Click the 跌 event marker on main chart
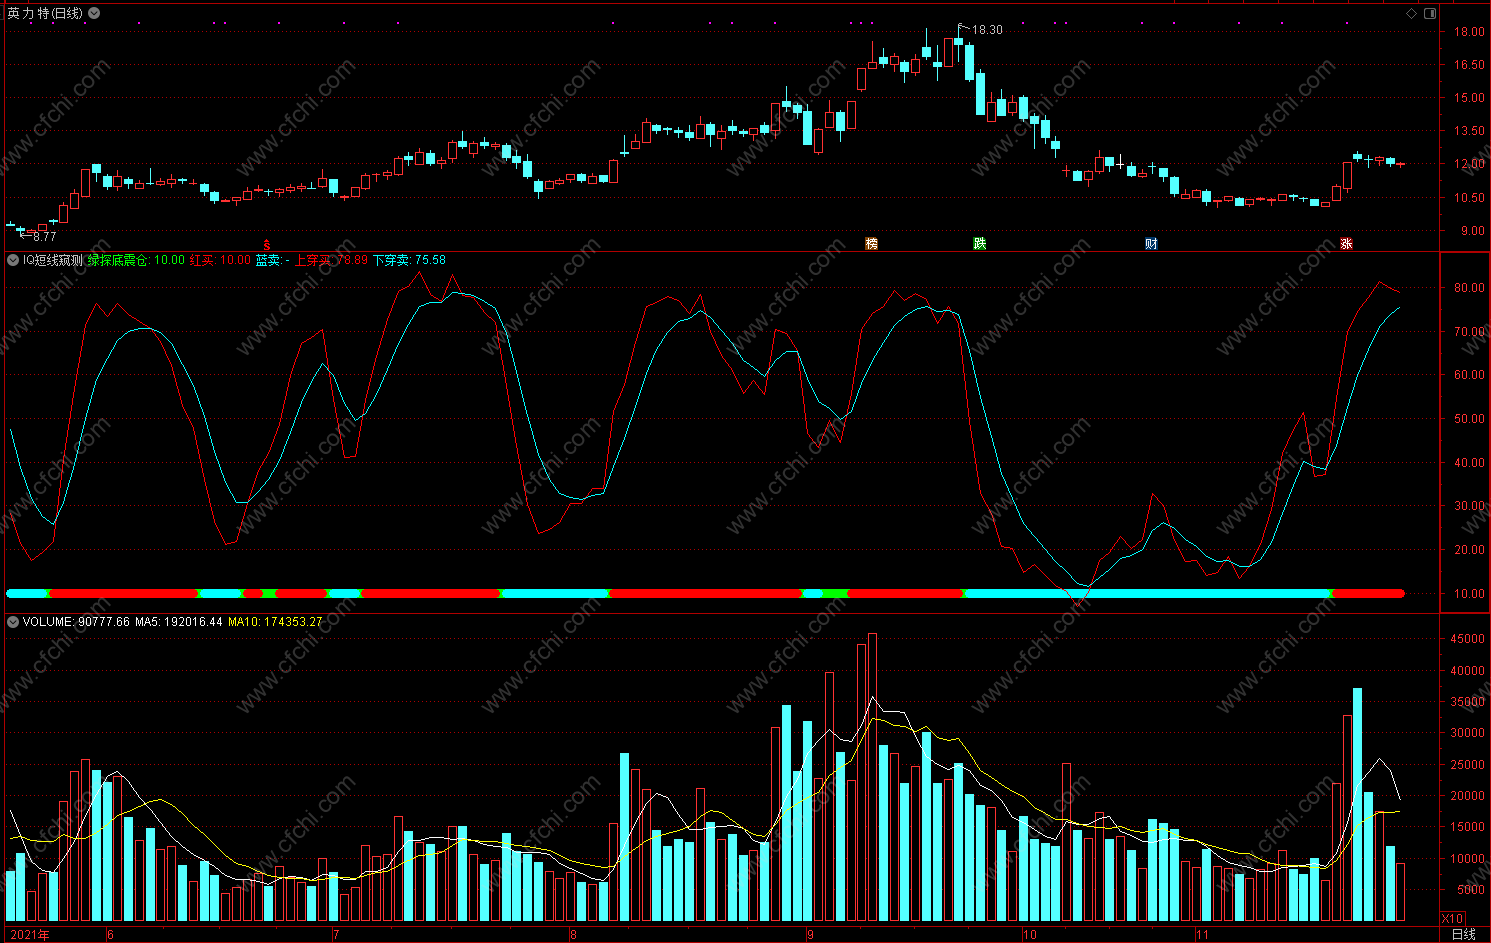The image size is (1491, 943). tap(980, 243)
